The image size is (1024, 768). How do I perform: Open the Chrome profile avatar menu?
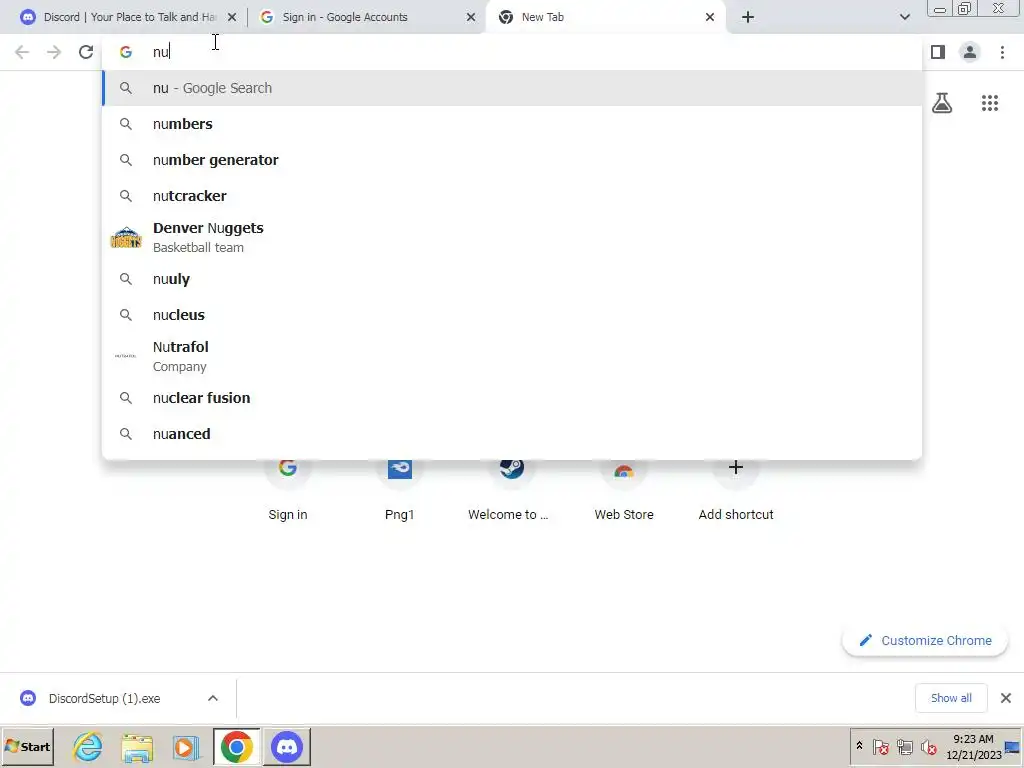tap(970, 52)
